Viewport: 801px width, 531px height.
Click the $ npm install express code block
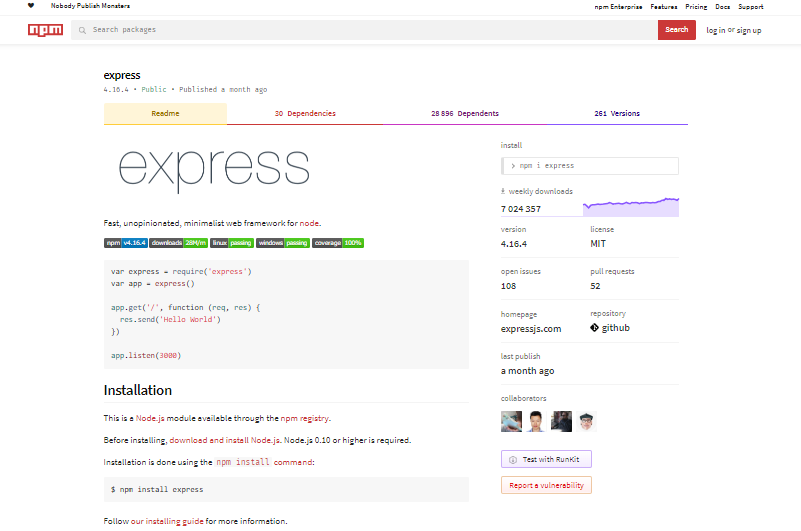pyautogui.click(x=286, y=489)
